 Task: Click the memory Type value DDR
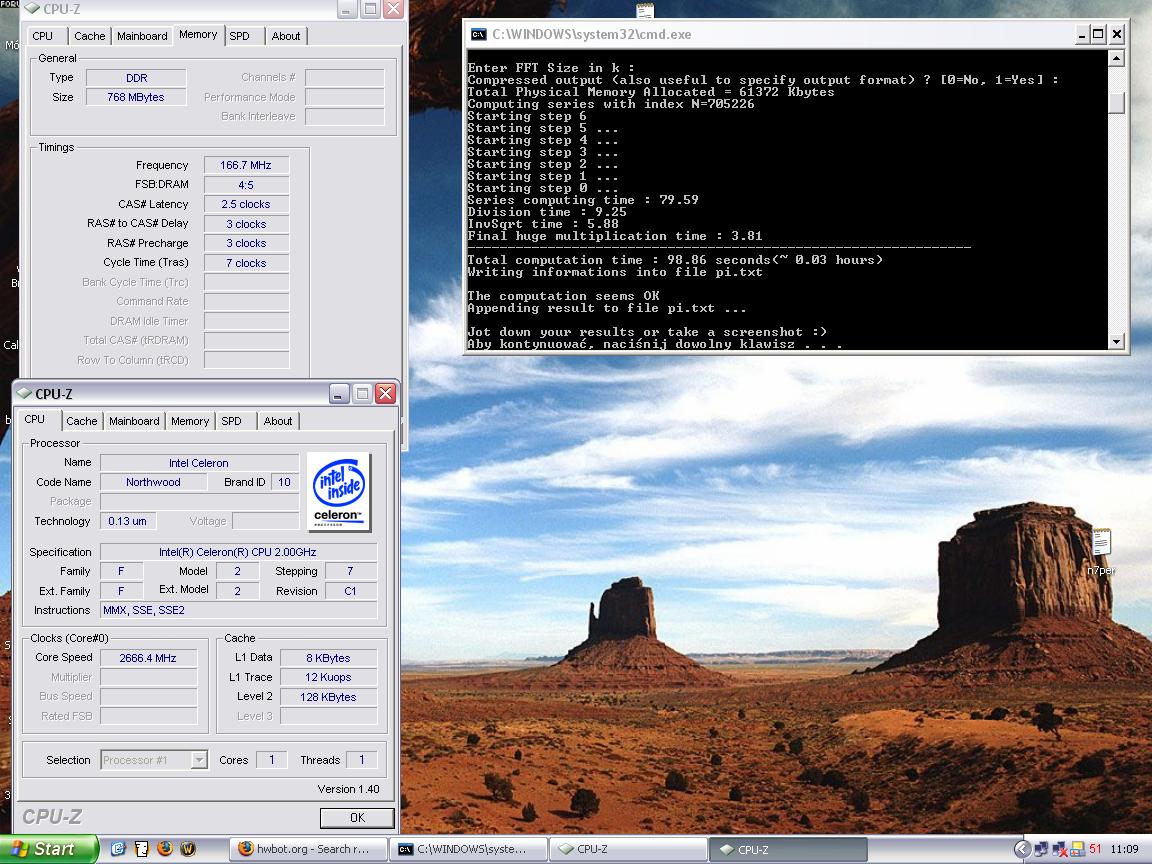coord(136,78)
